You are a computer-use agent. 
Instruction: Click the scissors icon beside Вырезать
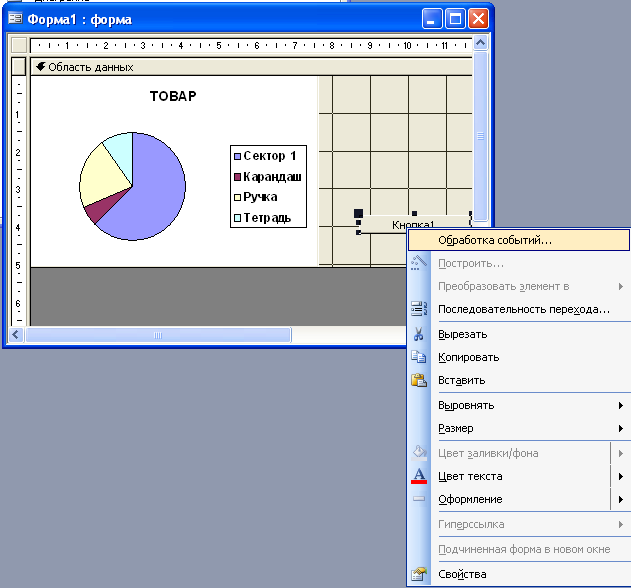[419, 334]
